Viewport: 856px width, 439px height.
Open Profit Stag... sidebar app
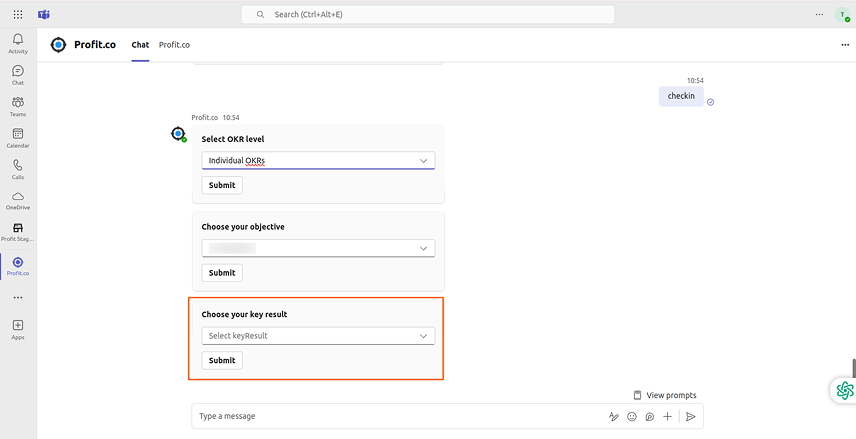click(18, 232)
